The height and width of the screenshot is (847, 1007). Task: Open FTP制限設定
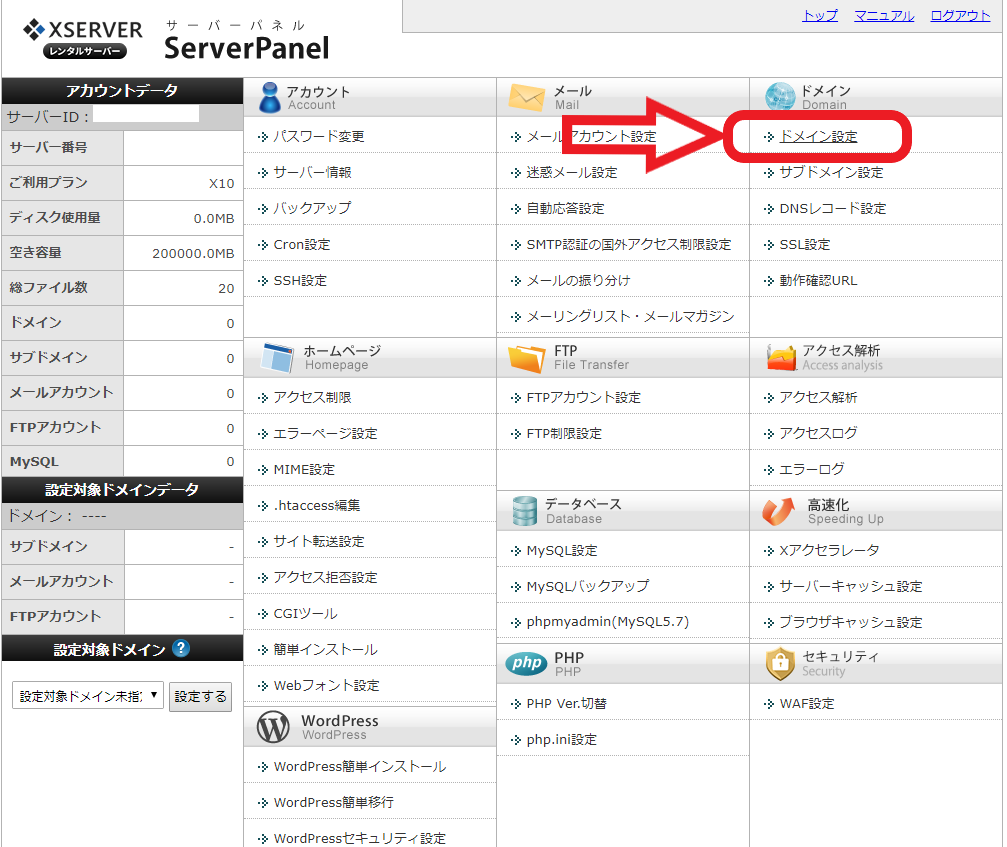tap(564, 433)
